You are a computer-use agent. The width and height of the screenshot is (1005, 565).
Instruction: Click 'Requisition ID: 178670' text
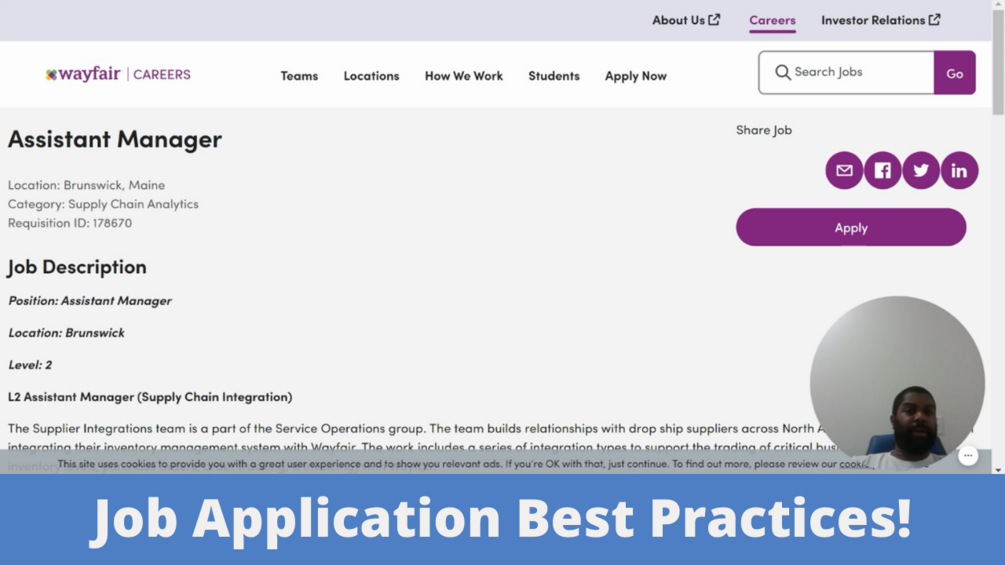click(70, 223)
